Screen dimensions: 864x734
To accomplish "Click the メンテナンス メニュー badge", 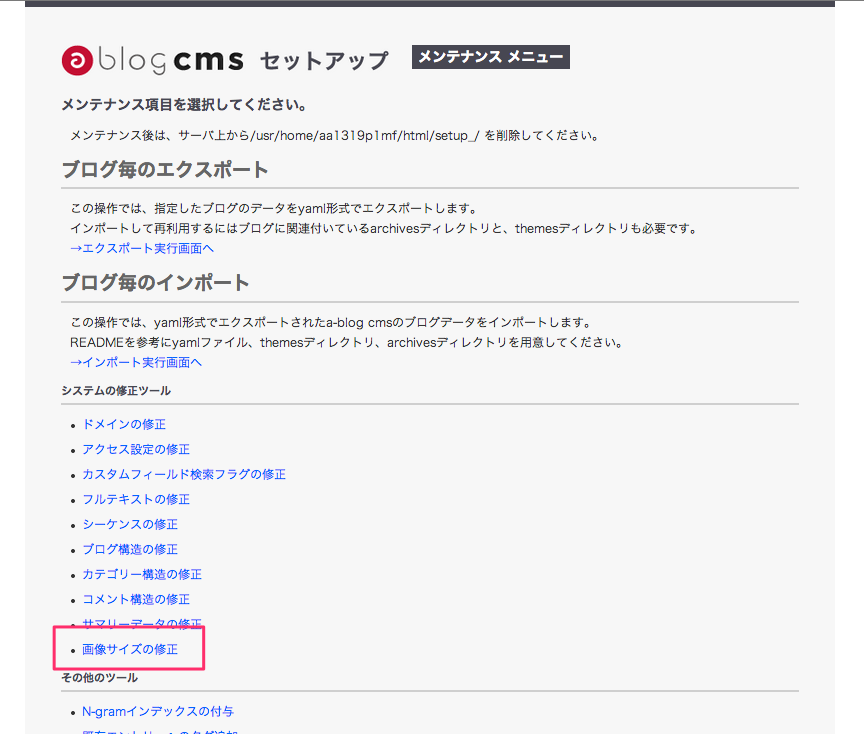I will [x=490, y=57].
